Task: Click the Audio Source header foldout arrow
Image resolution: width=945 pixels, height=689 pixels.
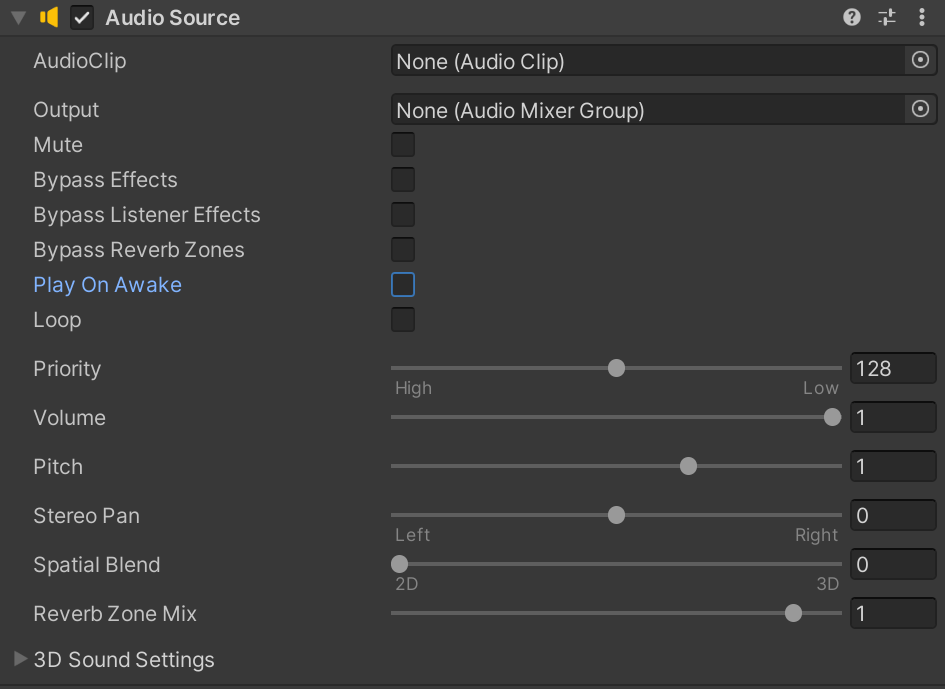Action: [16, 17]
